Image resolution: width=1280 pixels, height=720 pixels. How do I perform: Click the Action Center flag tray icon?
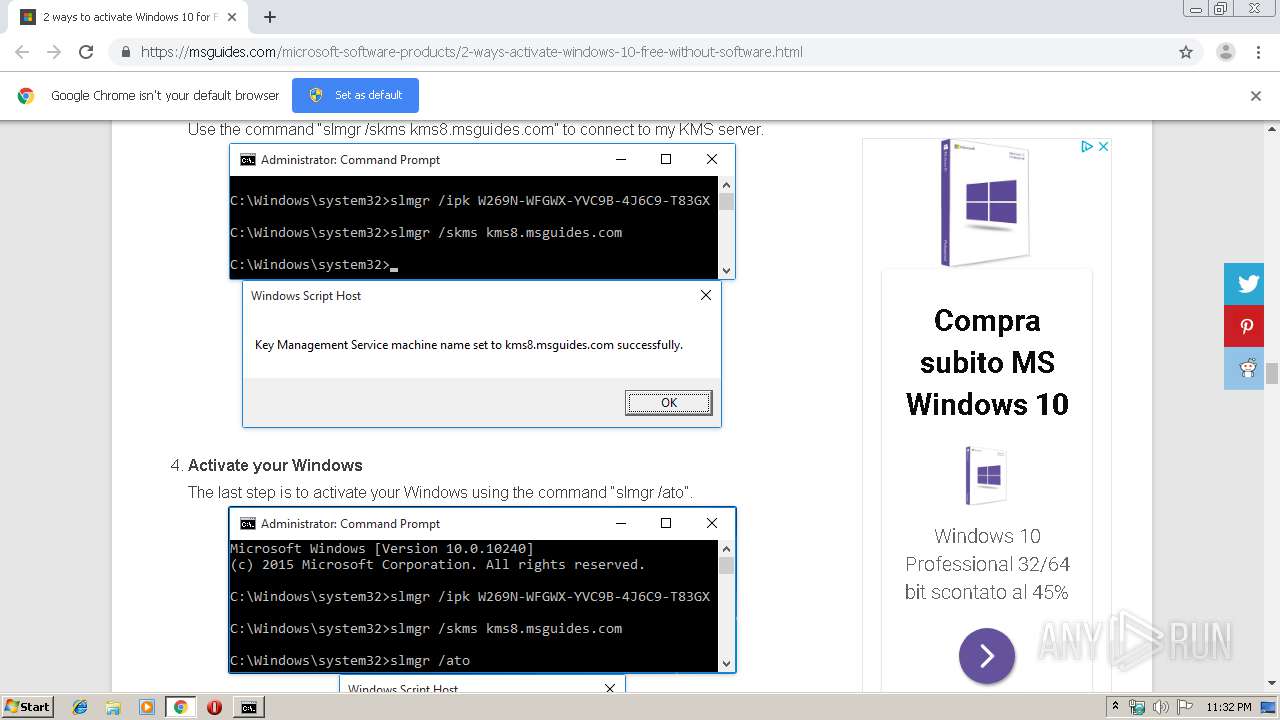[x=1184, y=707]
